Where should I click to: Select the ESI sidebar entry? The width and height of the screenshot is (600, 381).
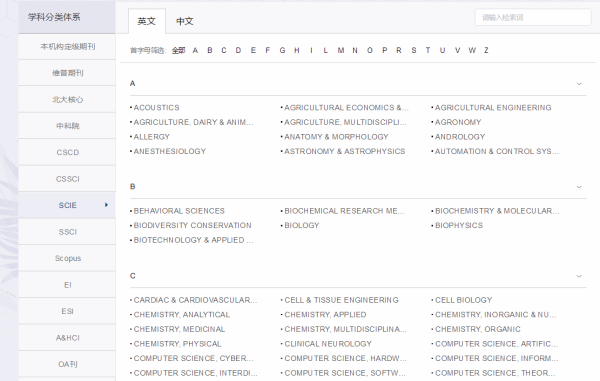click(x=67, y=311)
